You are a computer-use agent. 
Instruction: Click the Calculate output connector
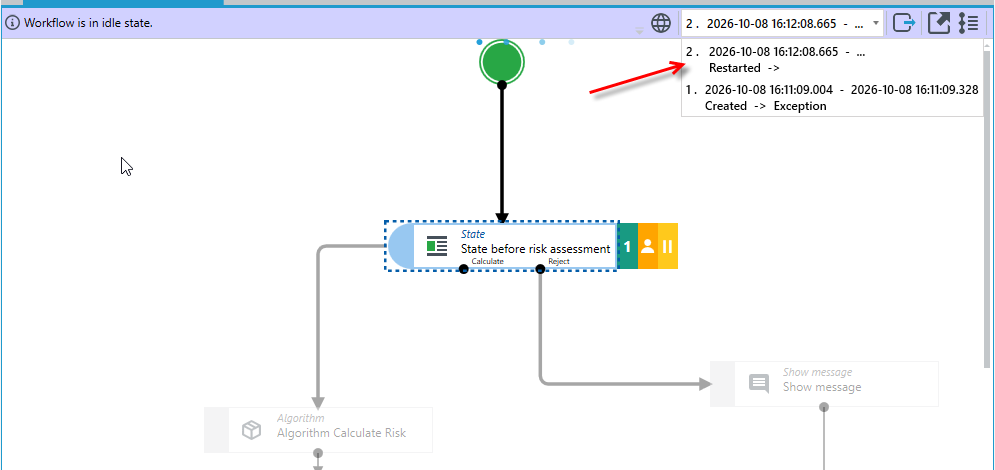click(x=464, y=270)
